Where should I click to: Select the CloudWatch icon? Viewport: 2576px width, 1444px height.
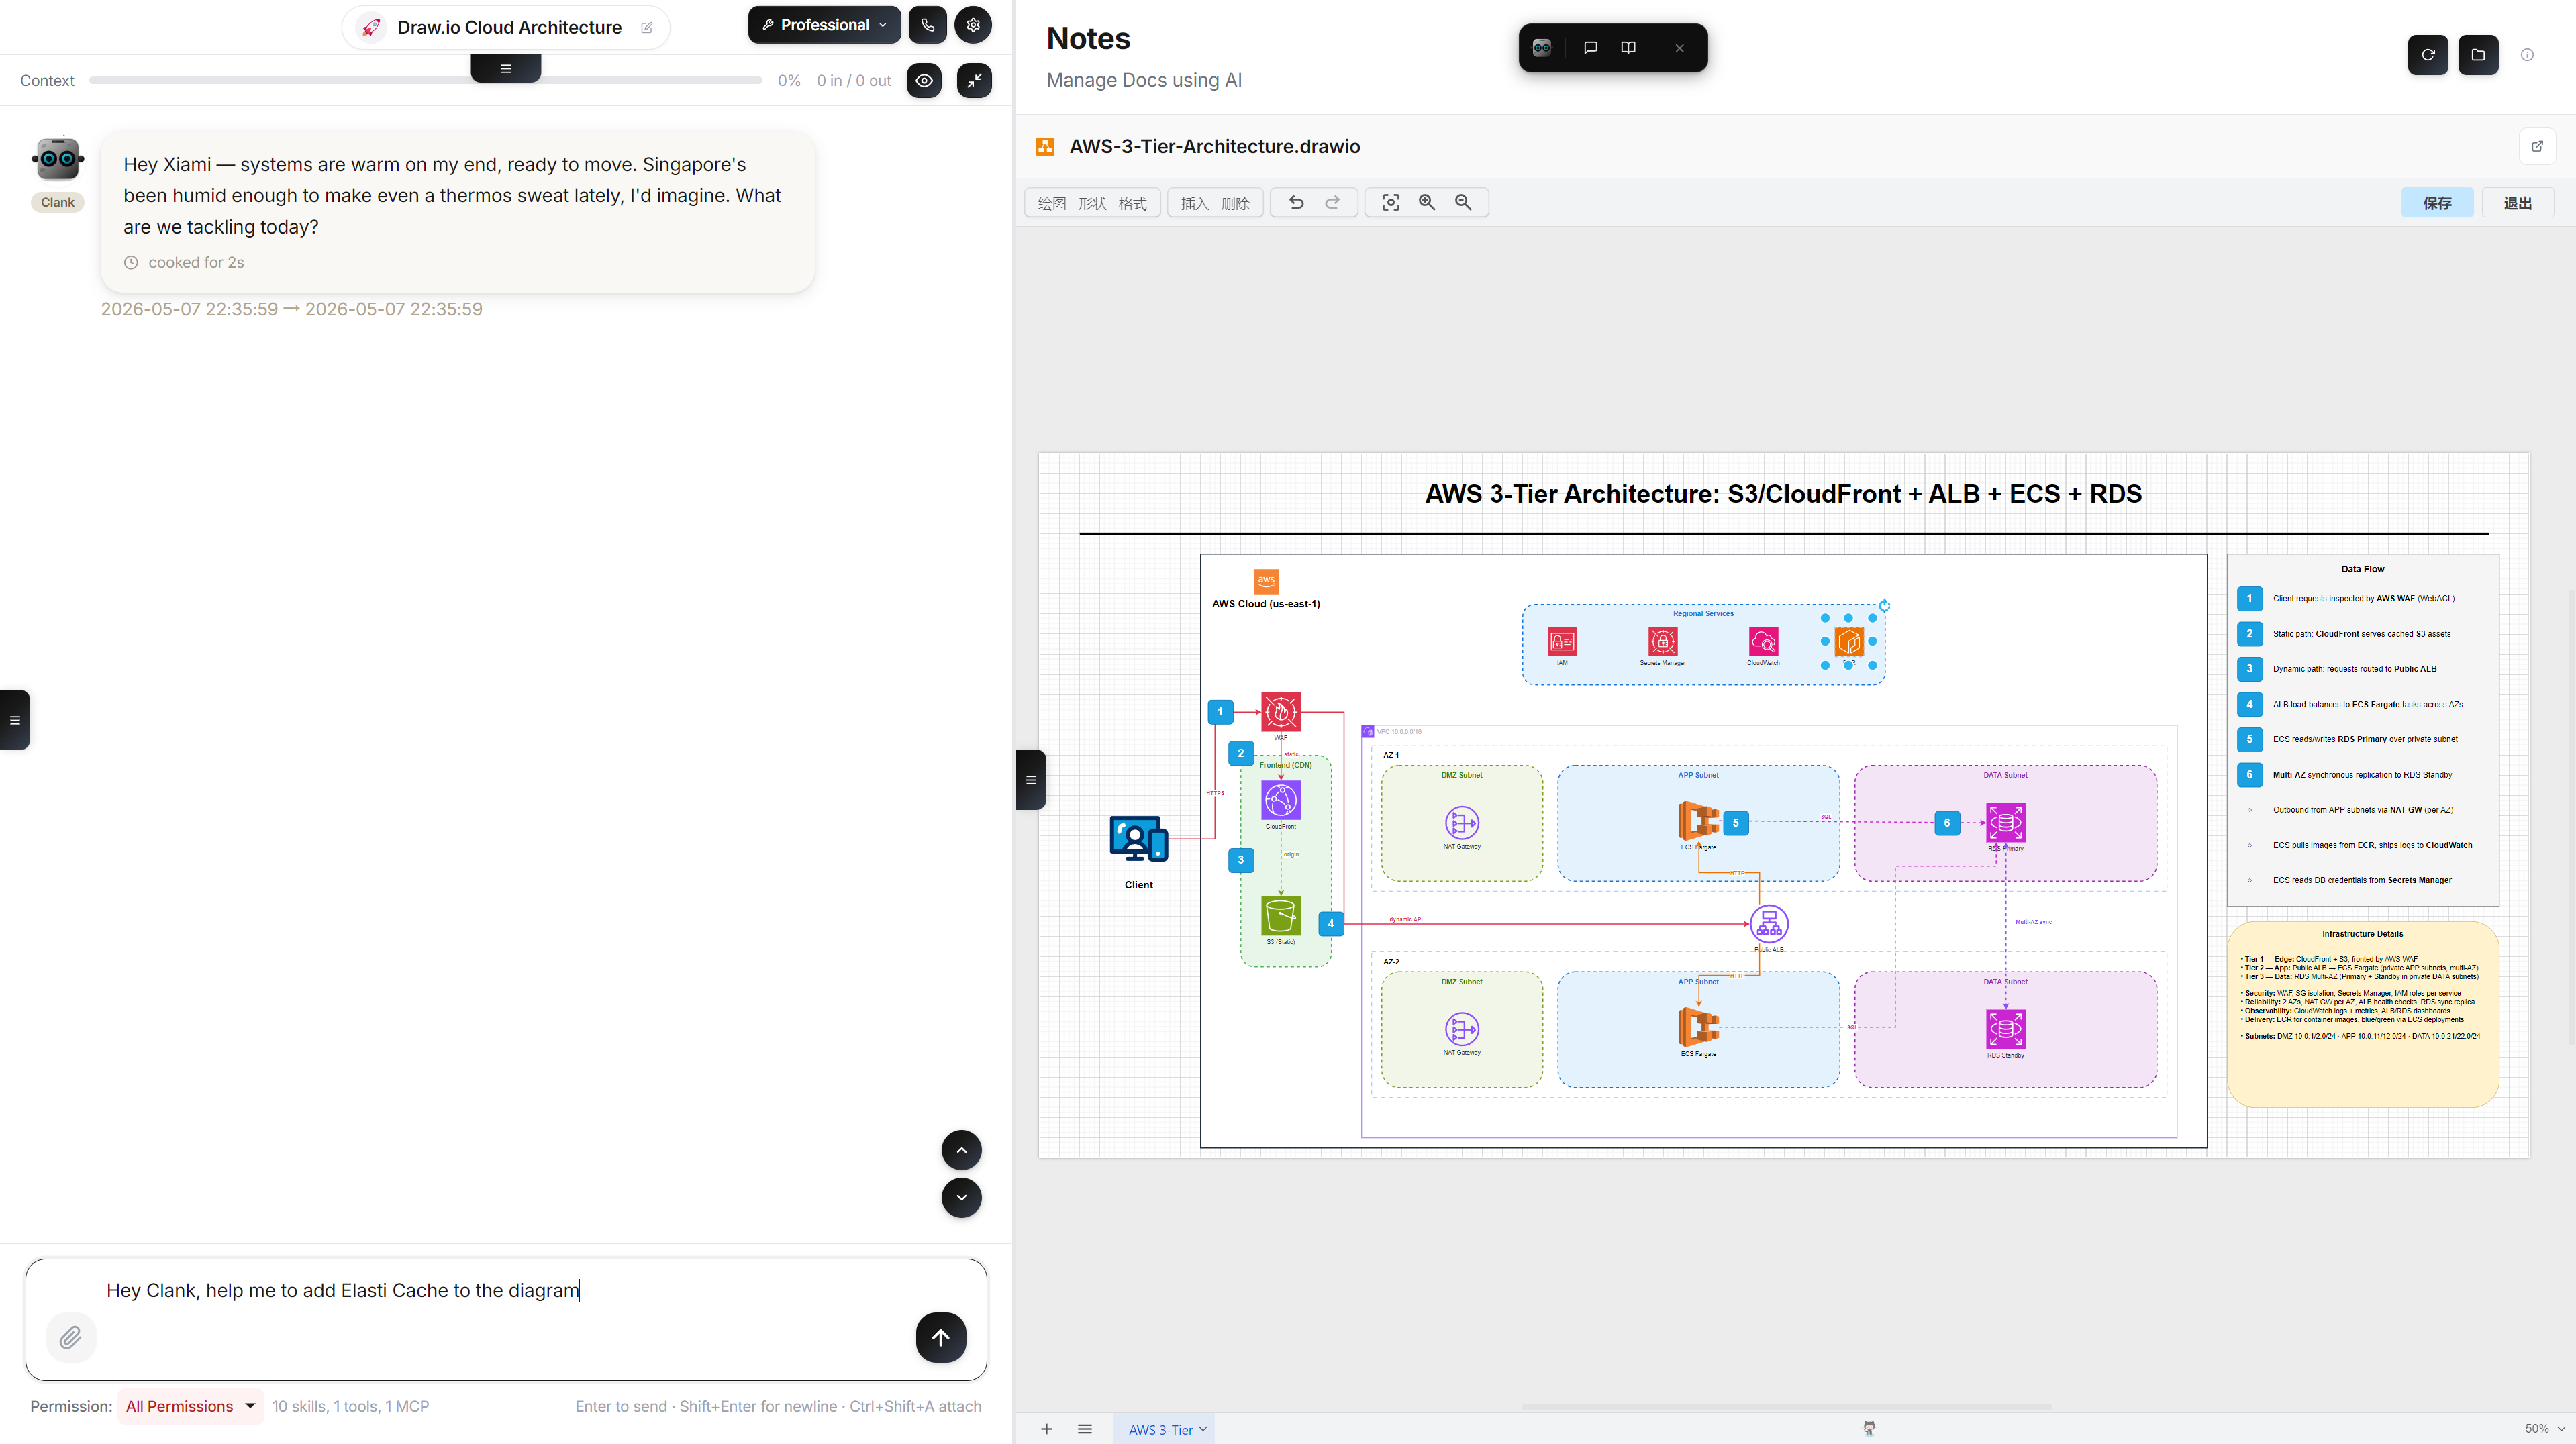pos(1763,641)
